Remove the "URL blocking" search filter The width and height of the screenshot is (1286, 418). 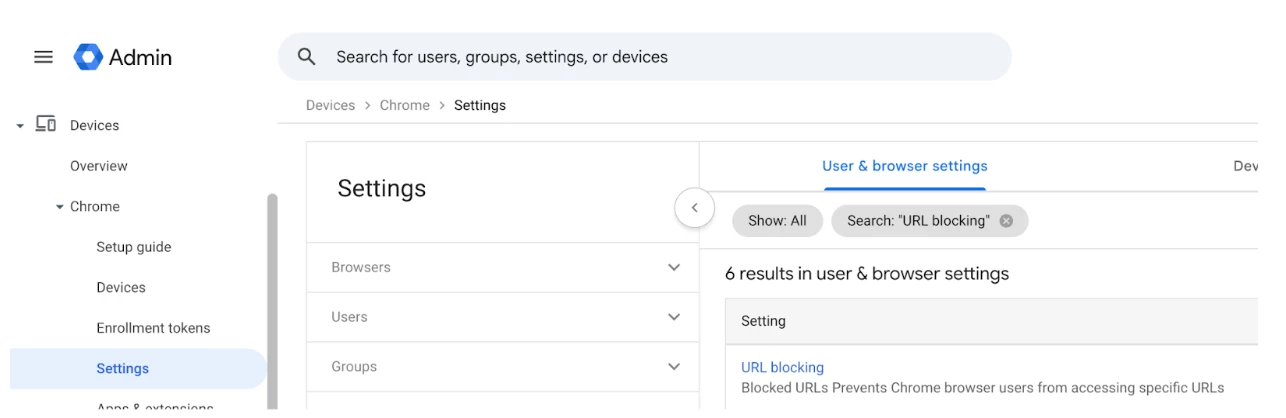[1006, 221]
